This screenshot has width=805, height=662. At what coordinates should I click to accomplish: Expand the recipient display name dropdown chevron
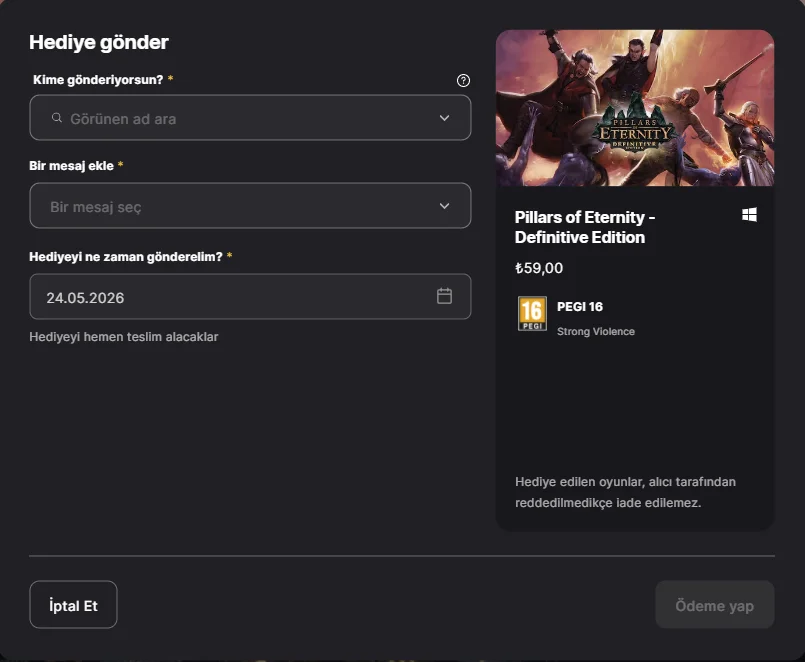[x=444, y=118]
